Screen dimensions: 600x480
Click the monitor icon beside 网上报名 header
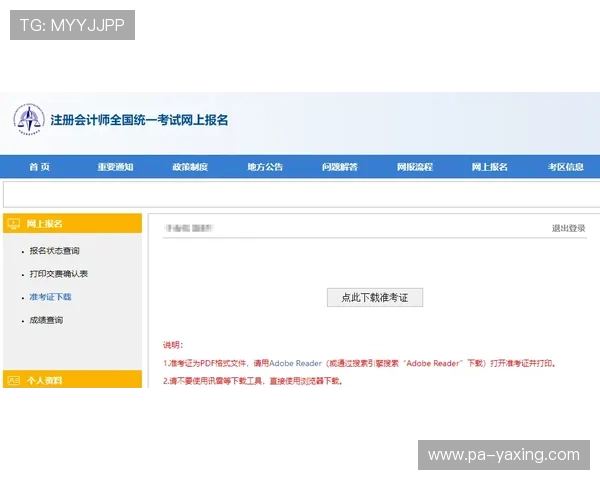(x=14, y=224)
